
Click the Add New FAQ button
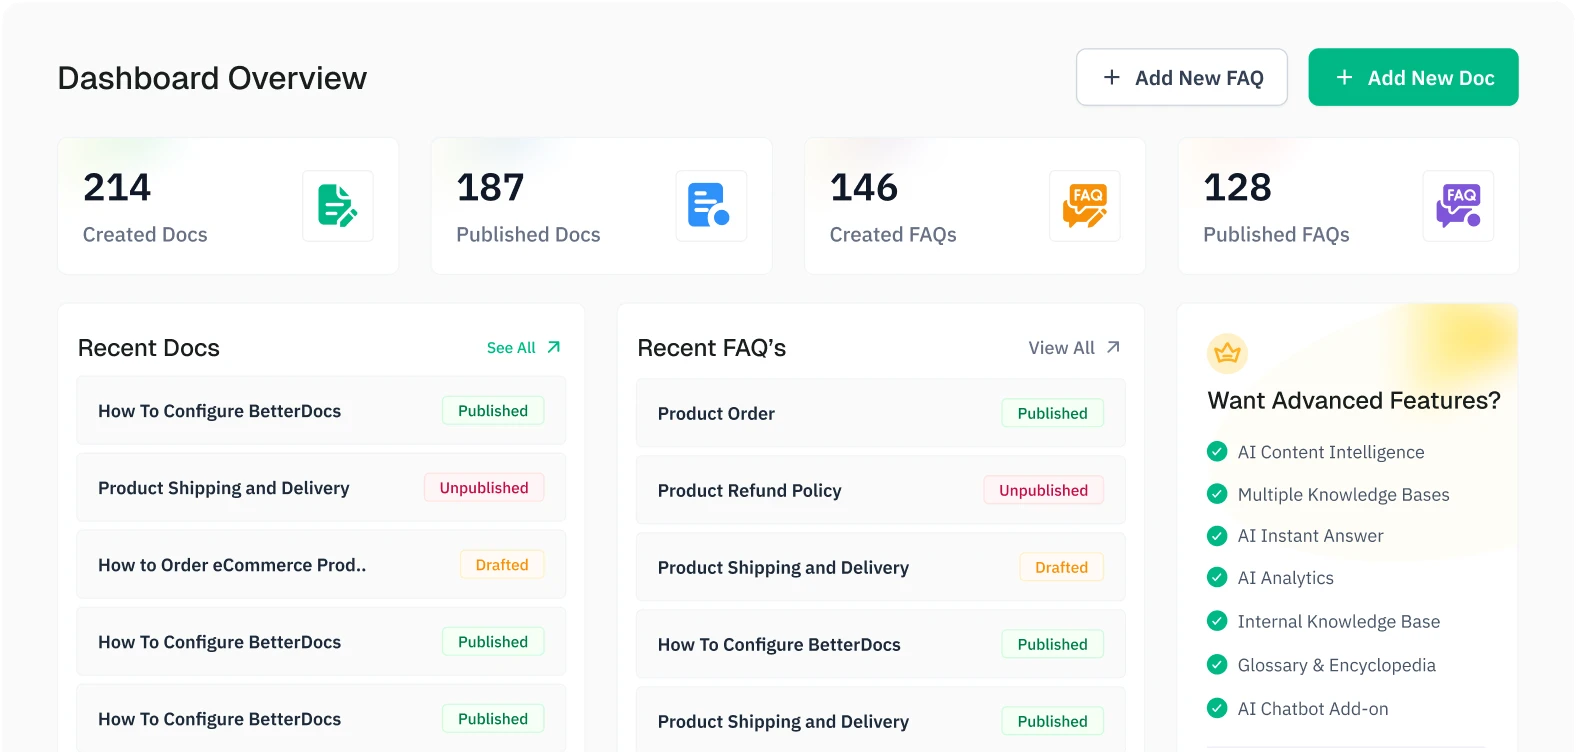[1182, 77]
